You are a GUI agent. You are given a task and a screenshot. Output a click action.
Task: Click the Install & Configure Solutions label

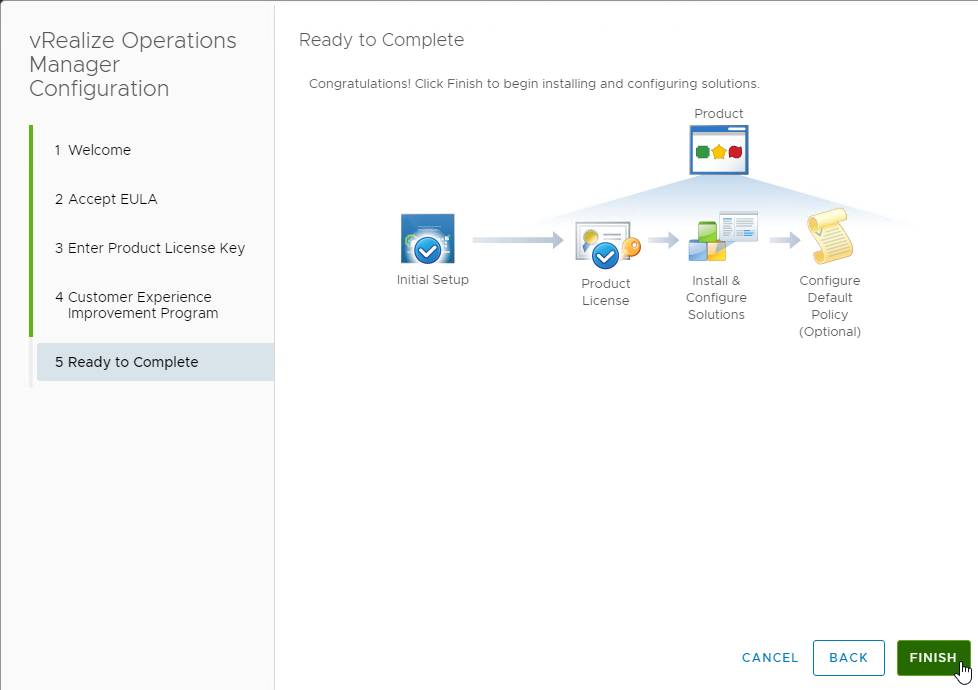tap(716, 298)
